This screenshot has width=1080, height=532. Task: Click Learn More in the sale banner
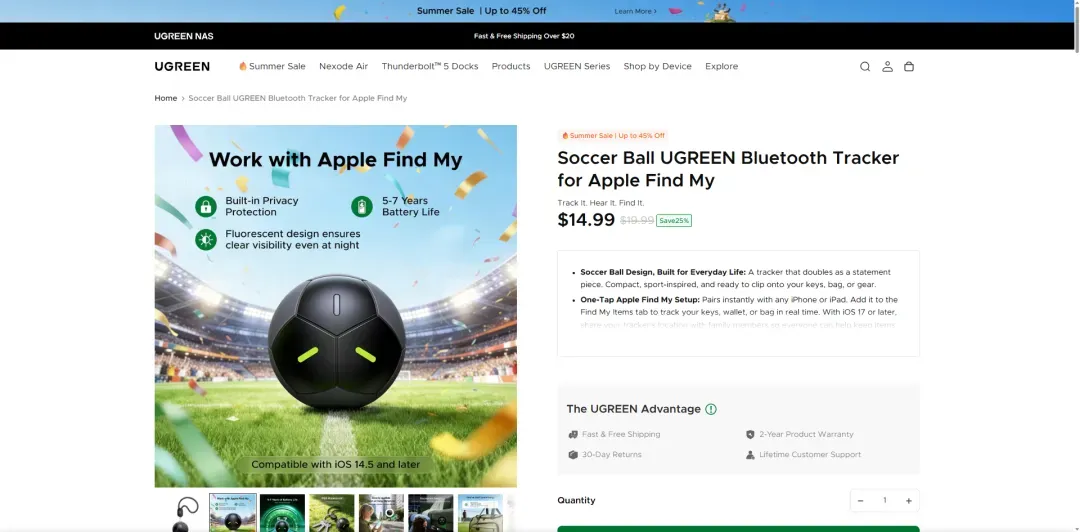(x=635, y=12)
